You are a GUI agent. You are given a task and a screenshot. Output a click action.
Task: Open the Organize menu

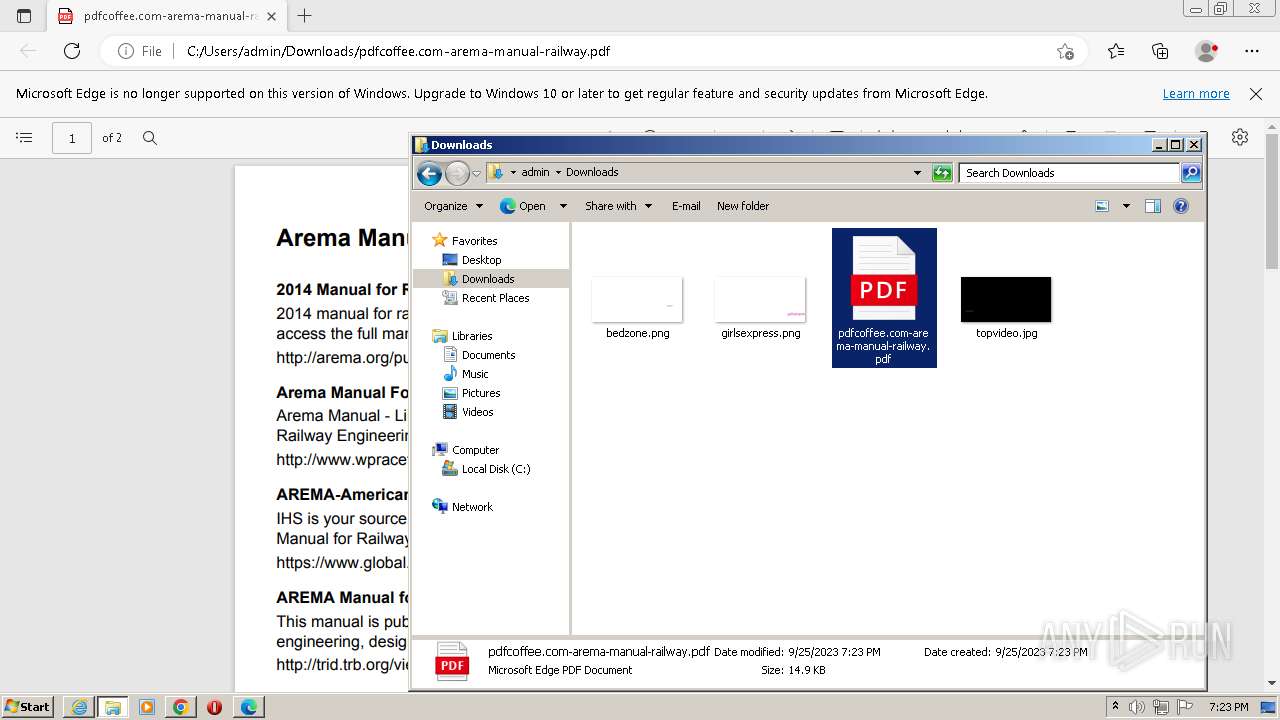point(453,206)
